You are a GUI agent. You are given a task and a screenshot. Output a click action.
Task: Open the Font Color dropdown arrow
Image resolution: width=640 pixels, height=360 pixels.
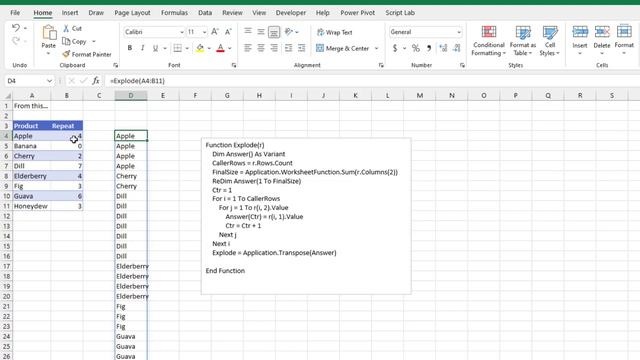(x=230, y=48)
